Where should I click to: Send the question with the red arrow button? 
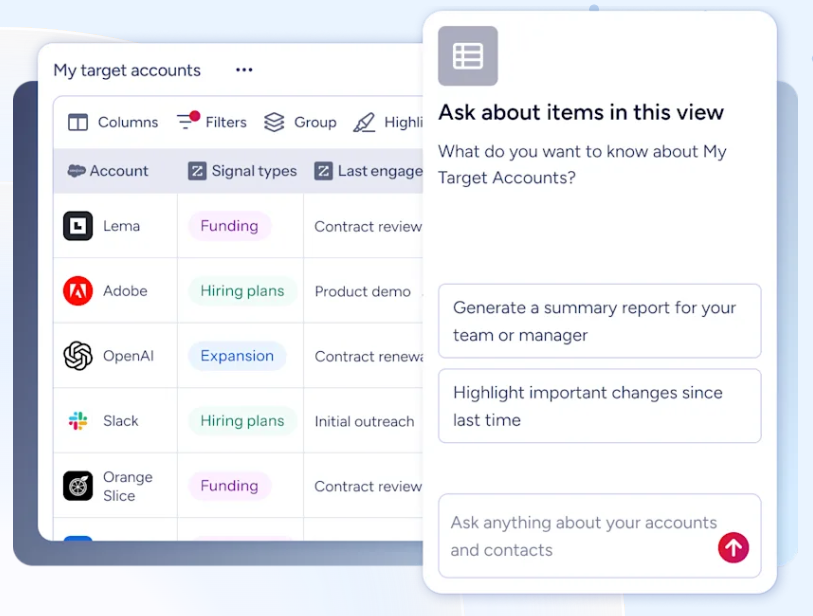tap(733, 548)
